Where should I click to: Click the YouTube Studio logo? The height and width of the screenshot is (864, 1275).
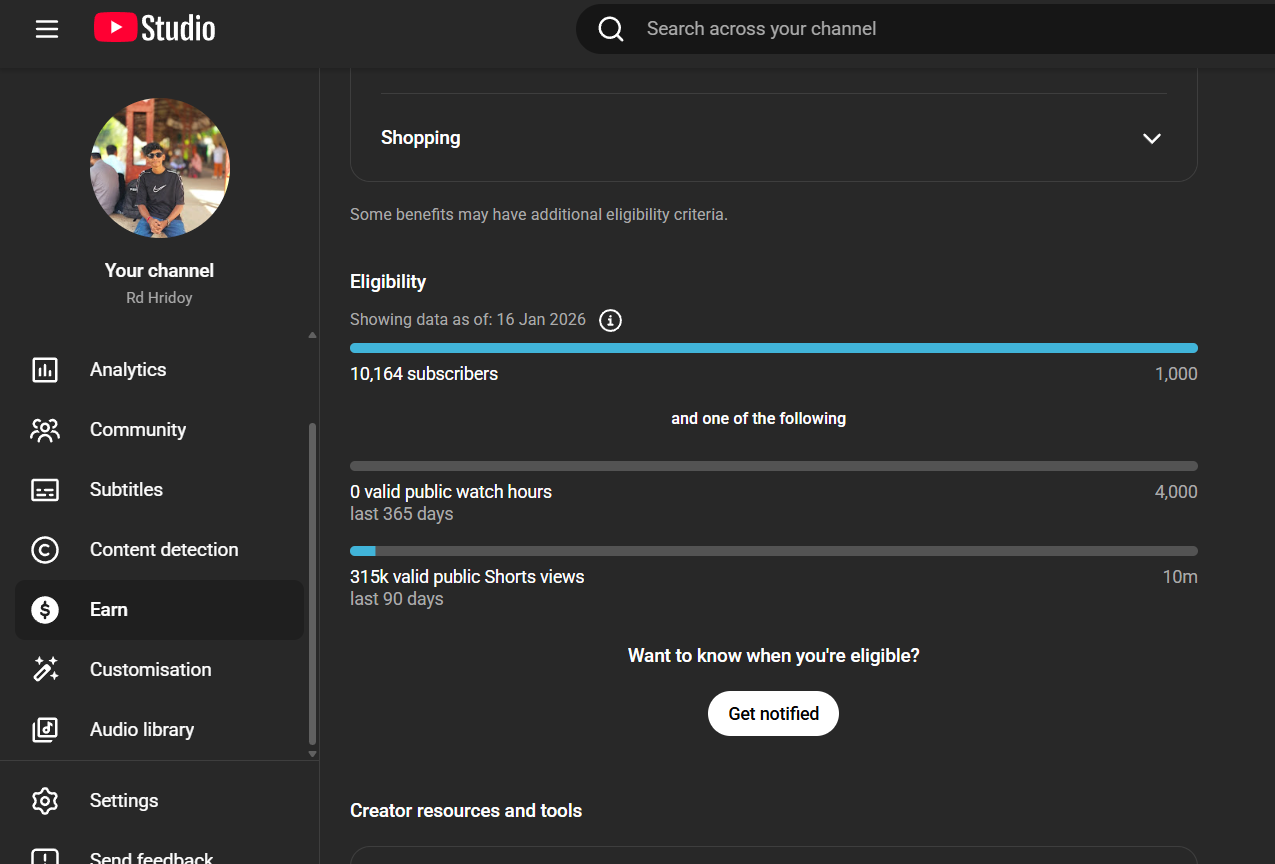(x=155, y=29)
